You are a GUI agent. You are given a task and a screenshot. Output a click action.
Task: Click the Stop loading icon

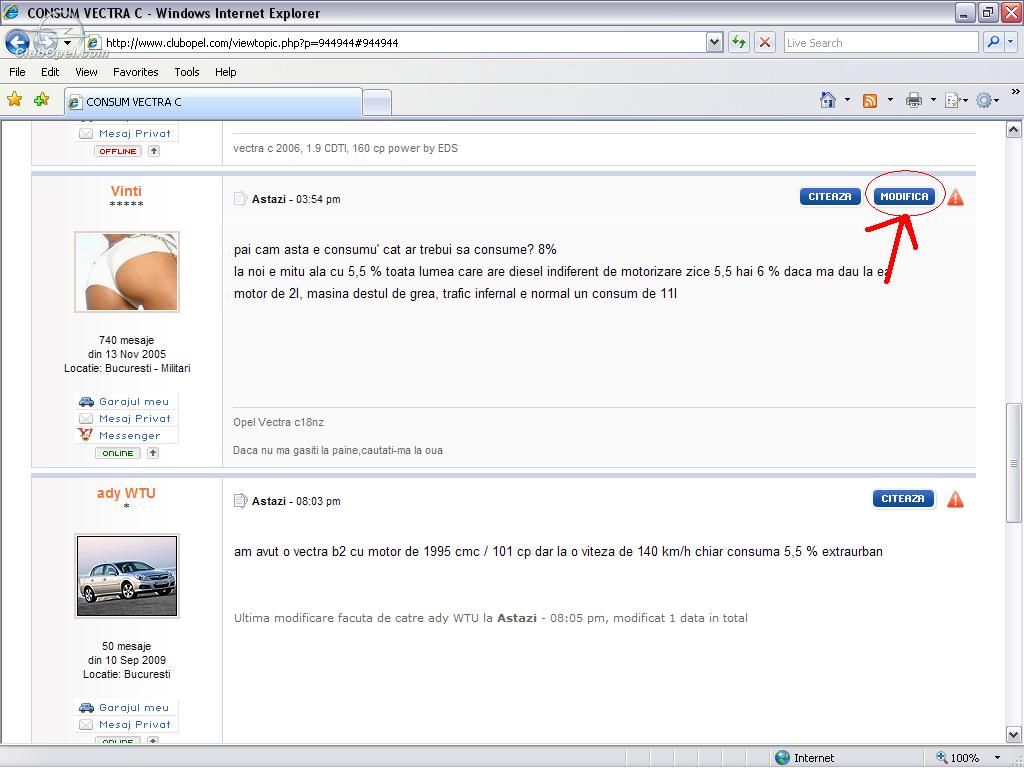pyautogui.click(x=765, y=42)
